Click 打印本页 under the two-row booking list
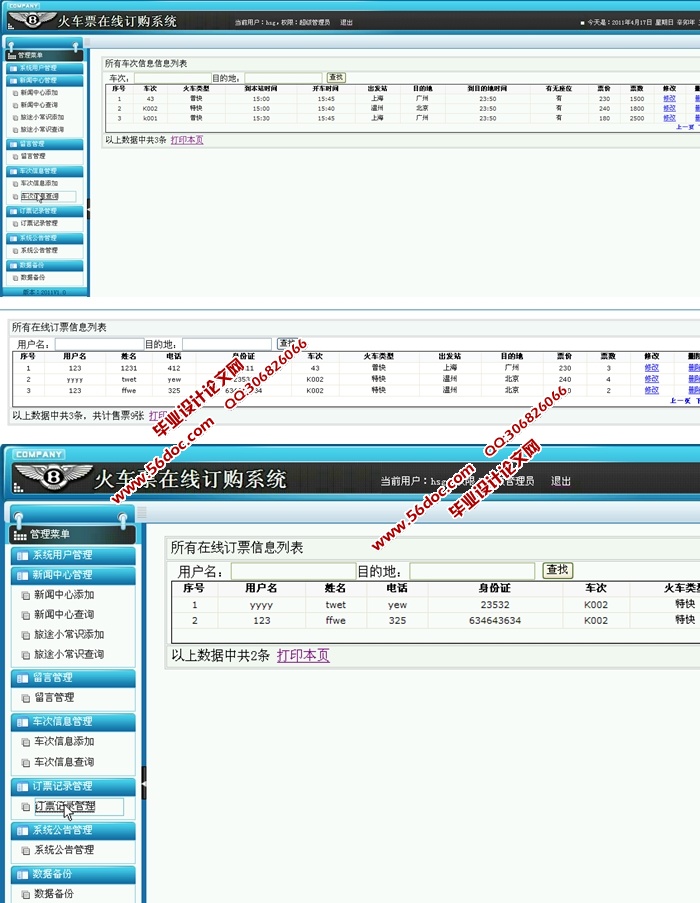700x903 pixels. pos(303,655)
